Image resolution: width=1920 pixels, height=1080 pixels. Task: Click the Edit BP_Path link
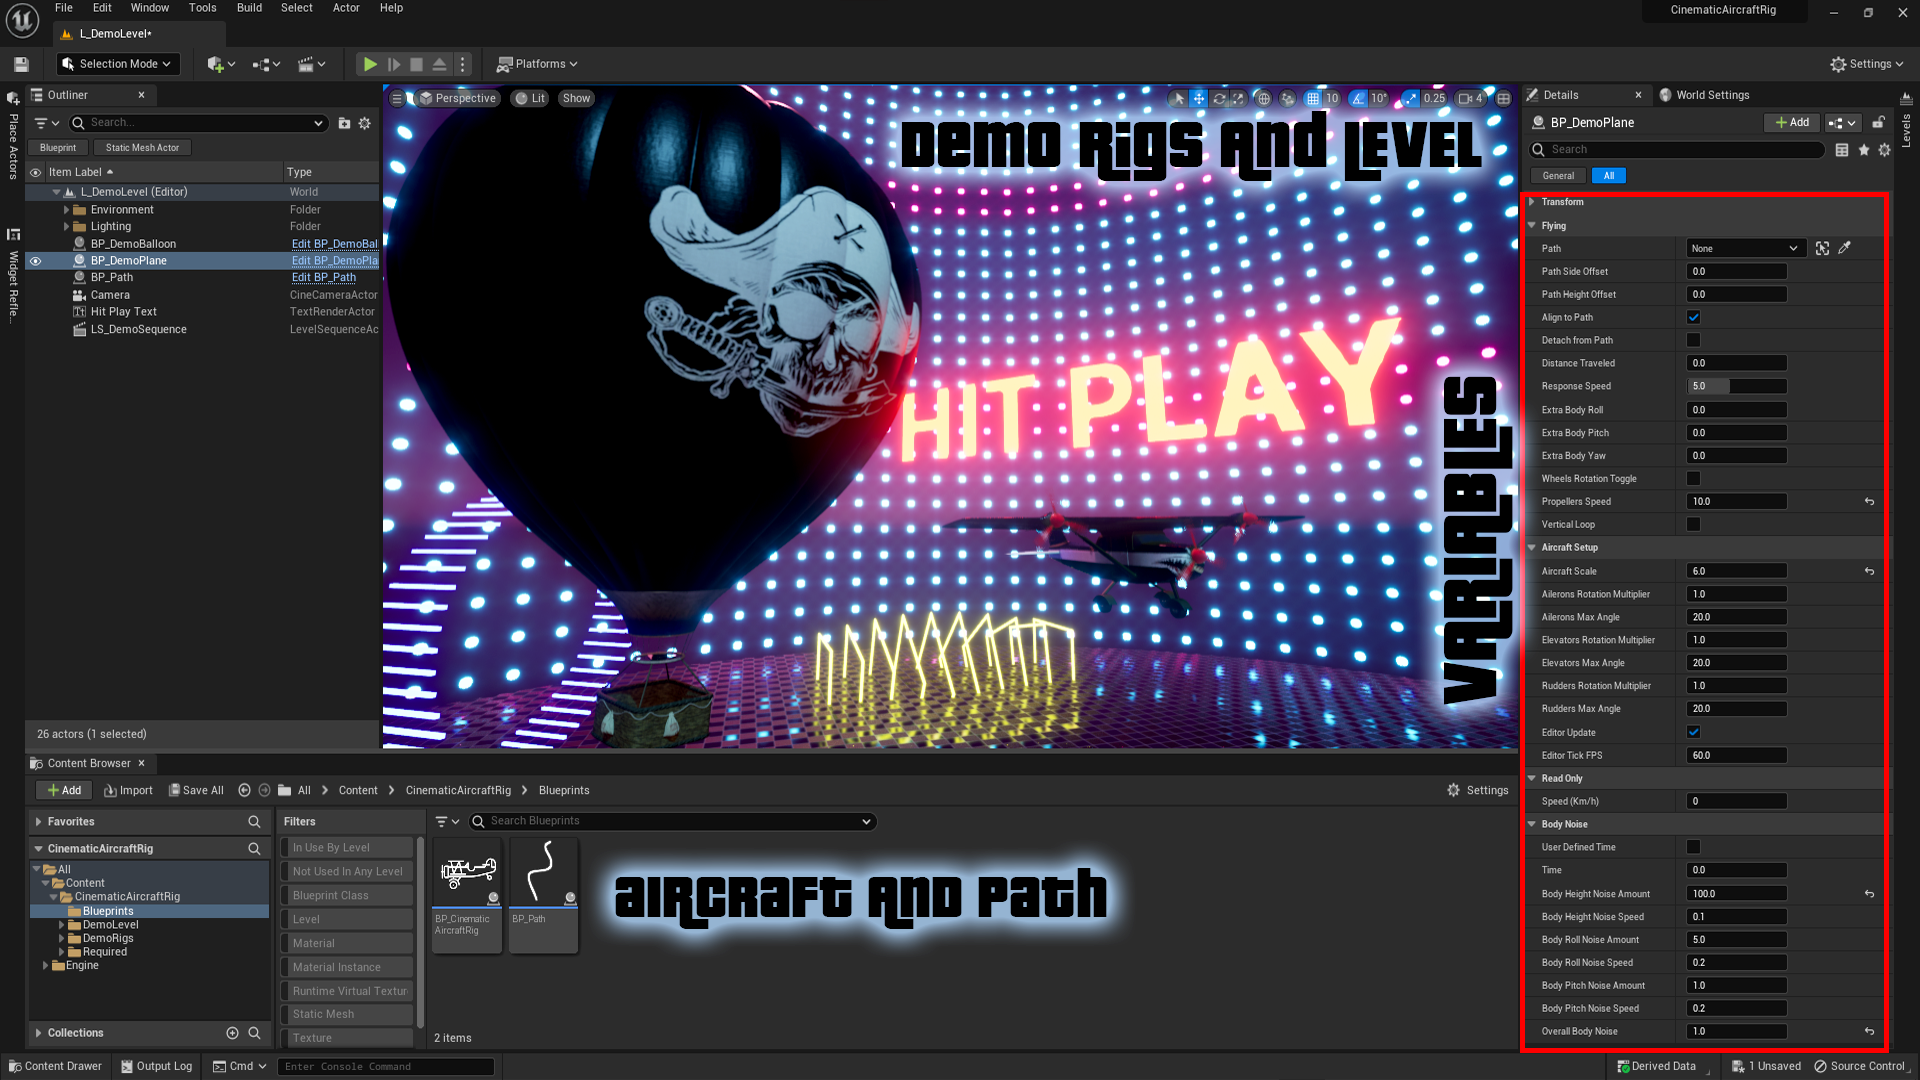(323, 278)
